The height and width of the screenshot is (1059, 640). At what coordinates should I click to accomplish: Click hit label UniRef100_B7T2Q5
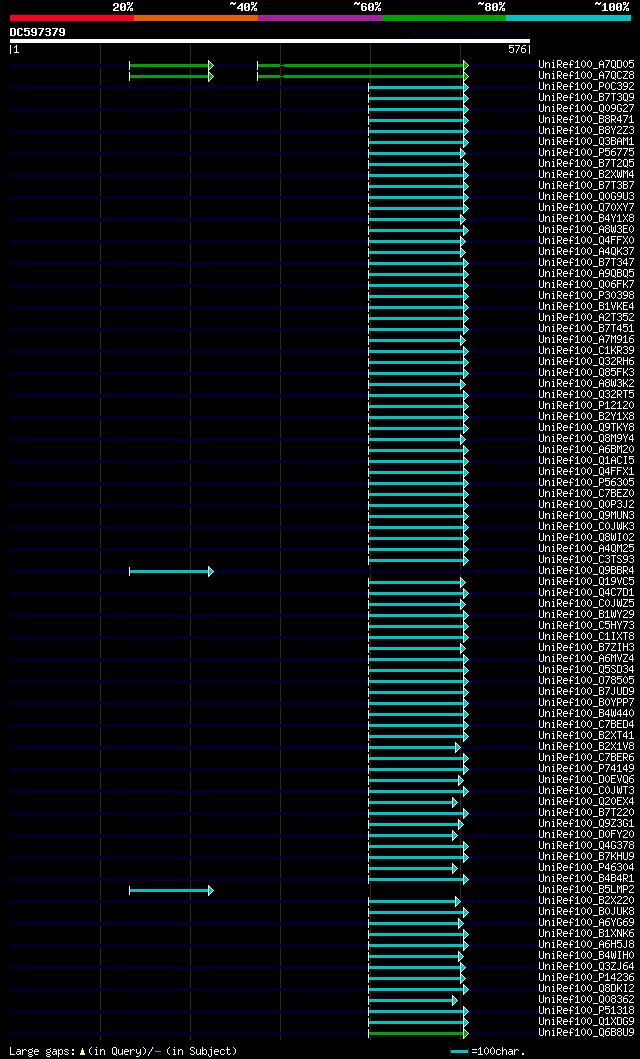586,163
